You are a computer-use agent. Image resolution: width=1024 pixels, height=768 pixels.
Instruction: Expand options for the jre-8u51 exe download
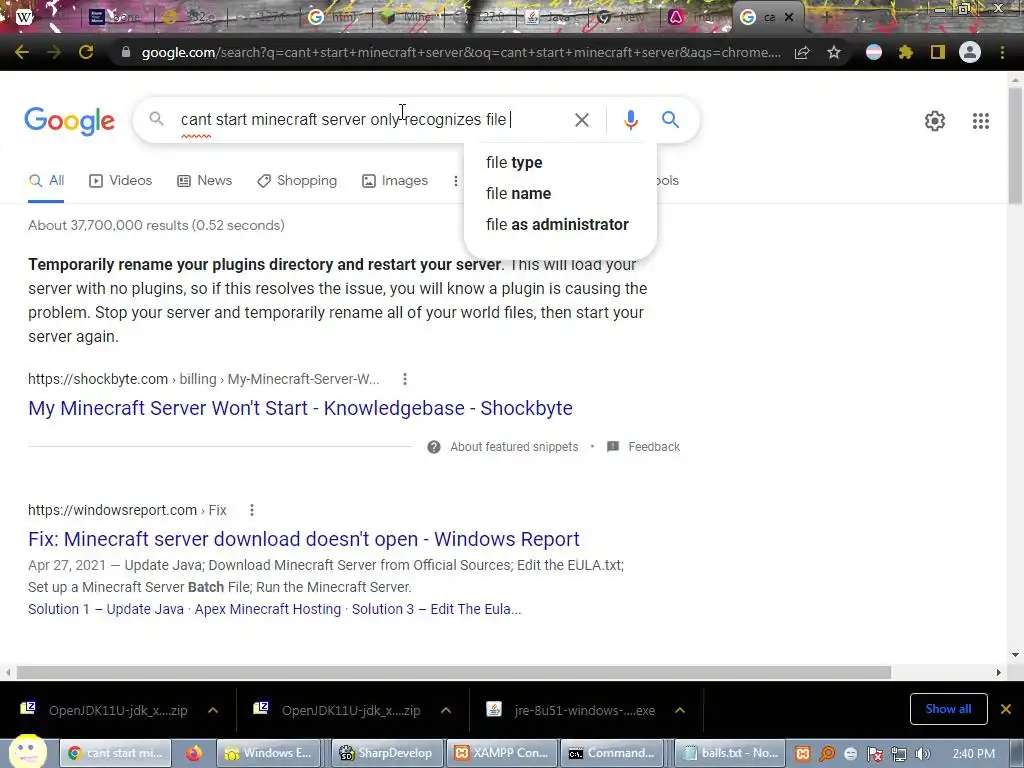(680, 710)
